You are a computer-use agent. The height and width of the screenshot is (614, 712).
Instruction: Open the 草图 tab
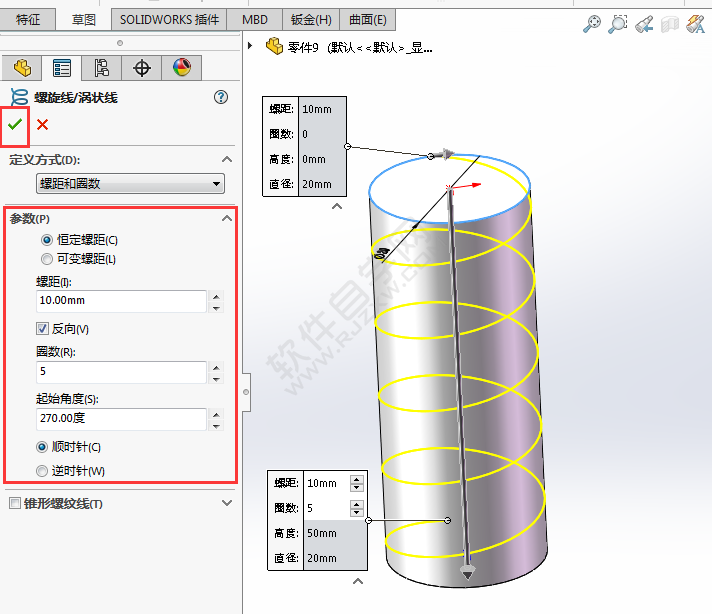coord(84,20)
